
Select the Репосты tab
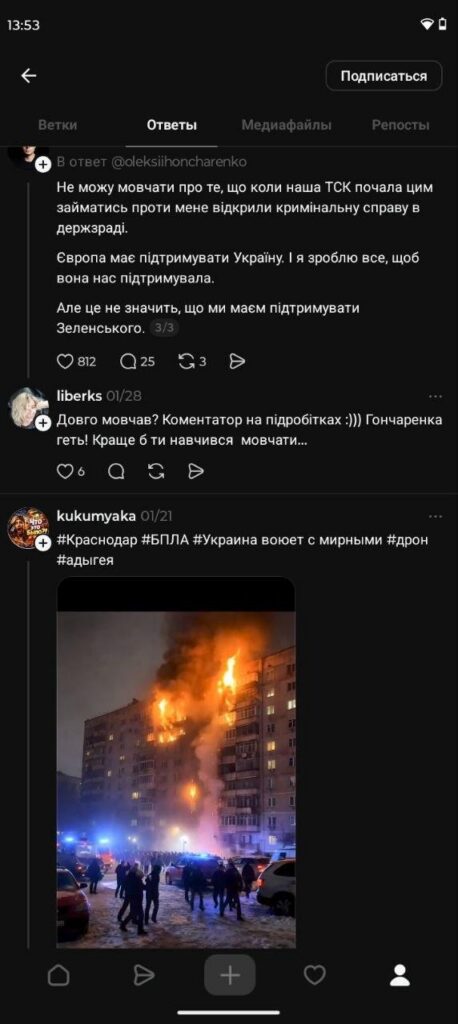click(x=401, y=125)
